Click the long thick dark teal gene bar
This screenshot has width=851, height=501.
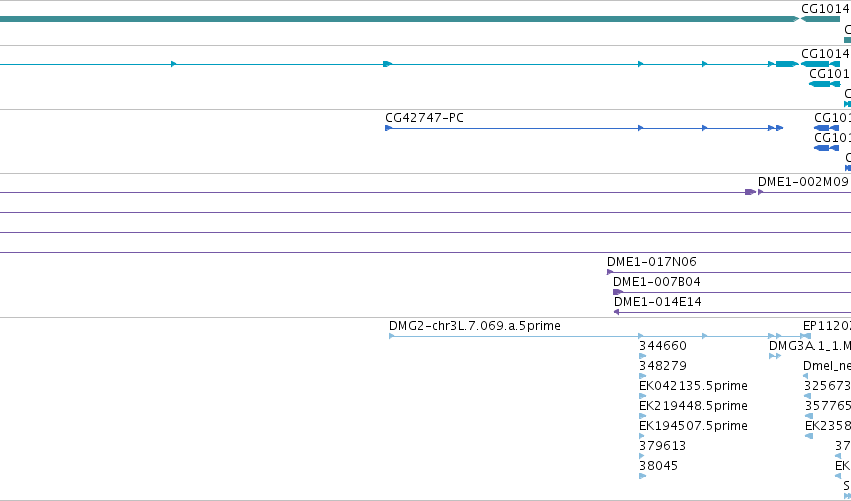[x=399, y=19]
